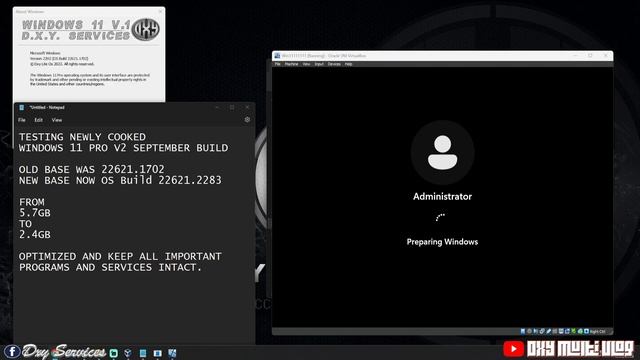Open the VirtualBox Input menu

click(319, 64)
